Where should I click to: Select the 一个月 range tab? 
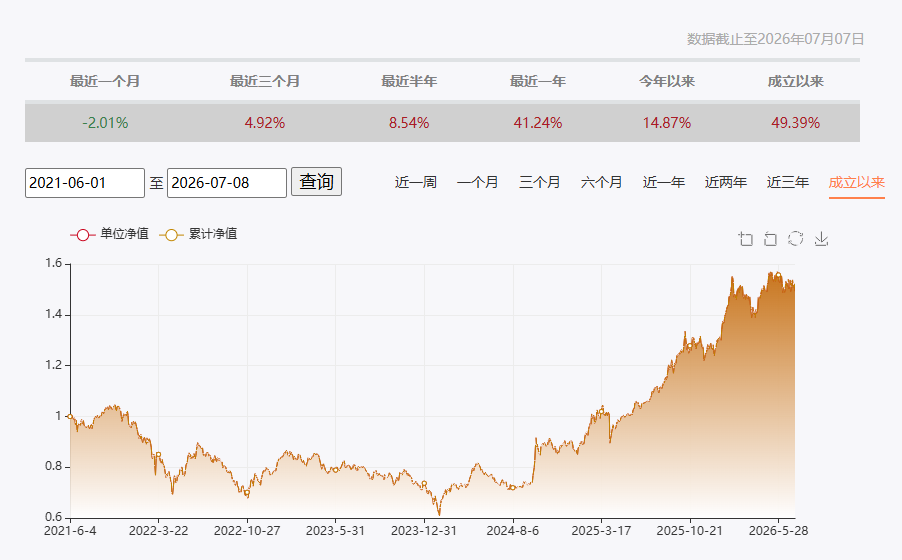coord(477,182)
